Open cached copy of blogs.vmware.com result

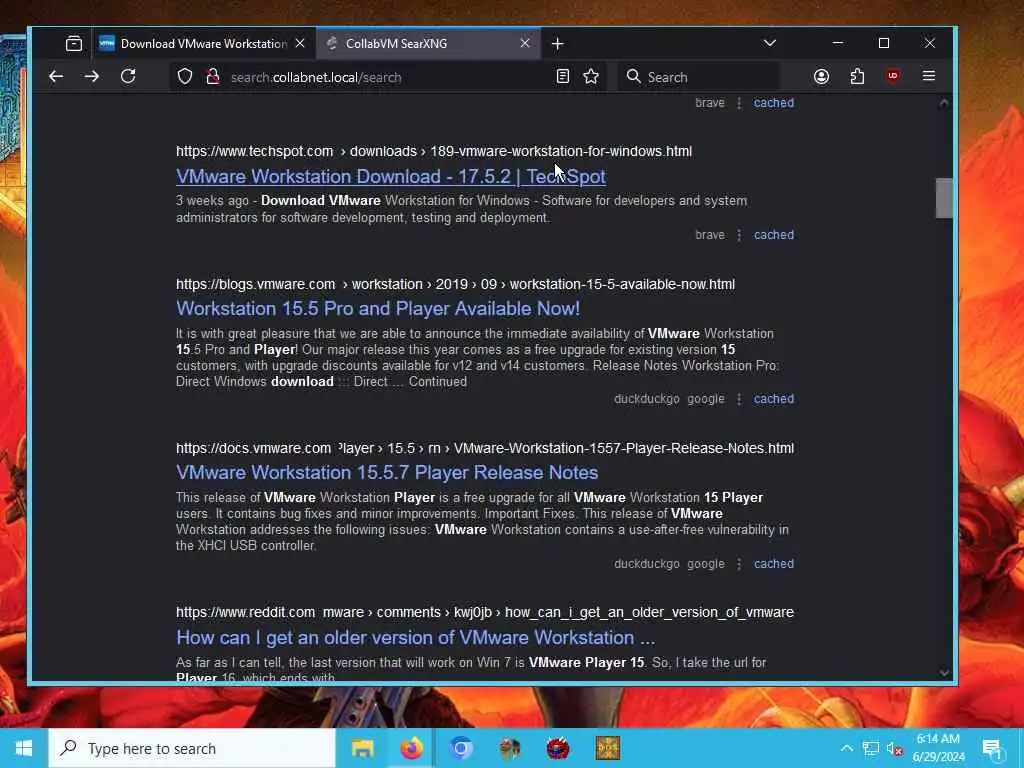point(774,398)
